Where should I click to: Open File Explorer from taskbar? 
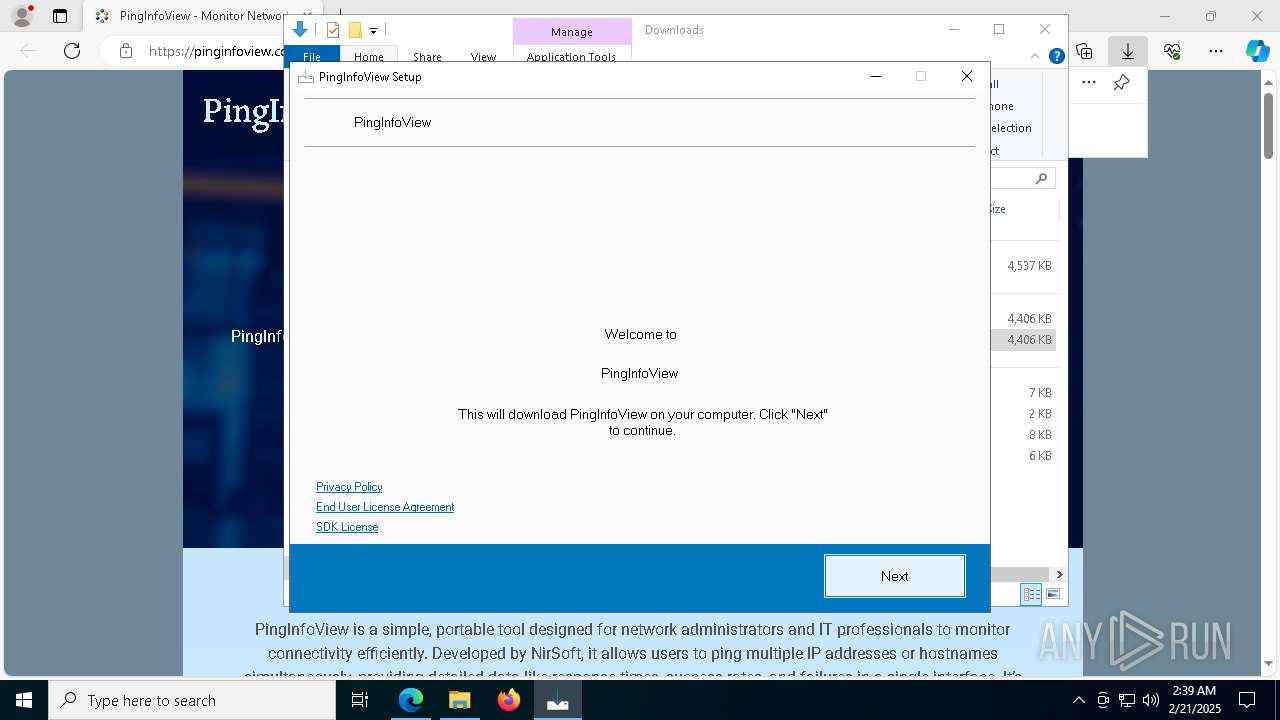point(460,700)
